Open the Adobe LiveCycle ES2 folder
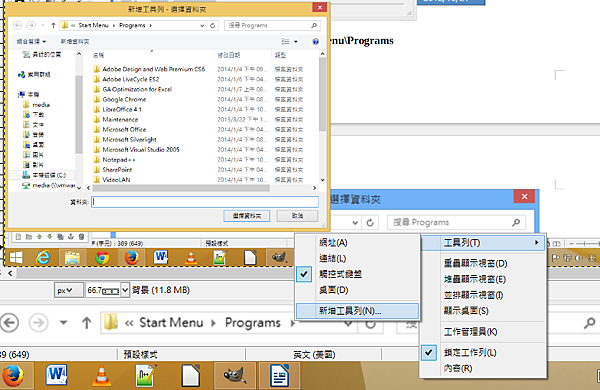 [130, 79]
